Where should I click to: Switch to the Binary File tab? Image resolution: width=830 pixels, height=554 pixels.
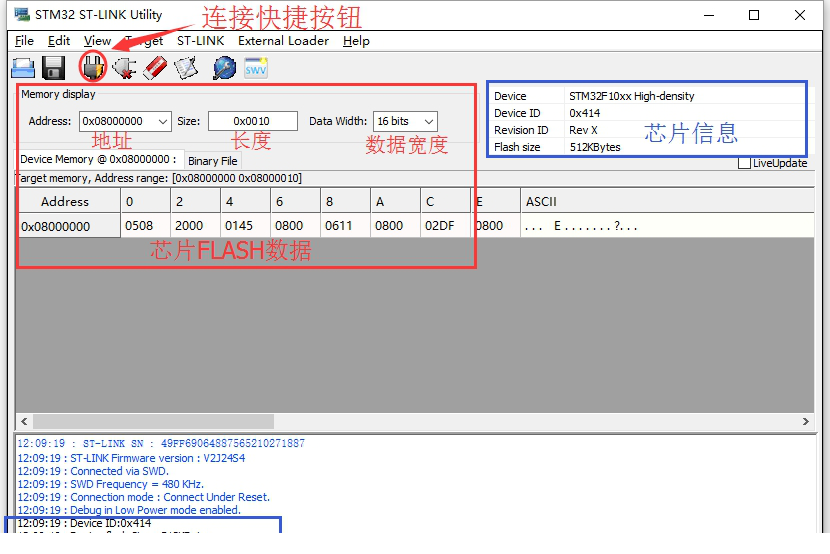(x=213, y=161)
